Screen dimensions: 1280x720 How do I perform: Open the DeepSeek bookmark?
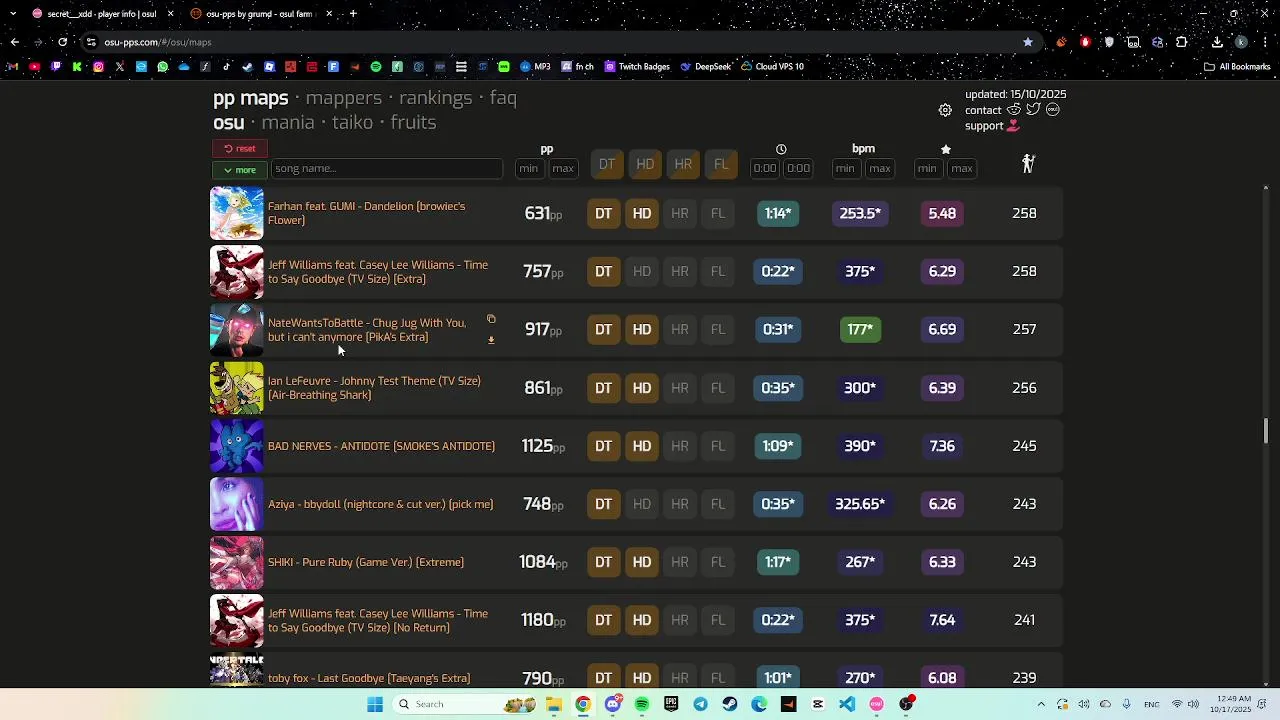(x=705, y=67)
